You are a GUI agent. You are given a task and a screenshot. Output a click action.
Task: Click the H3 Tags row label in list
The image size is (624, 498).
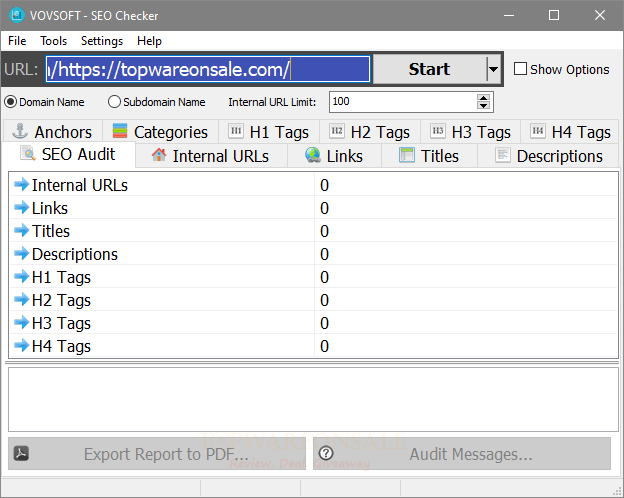coord(61,323)
